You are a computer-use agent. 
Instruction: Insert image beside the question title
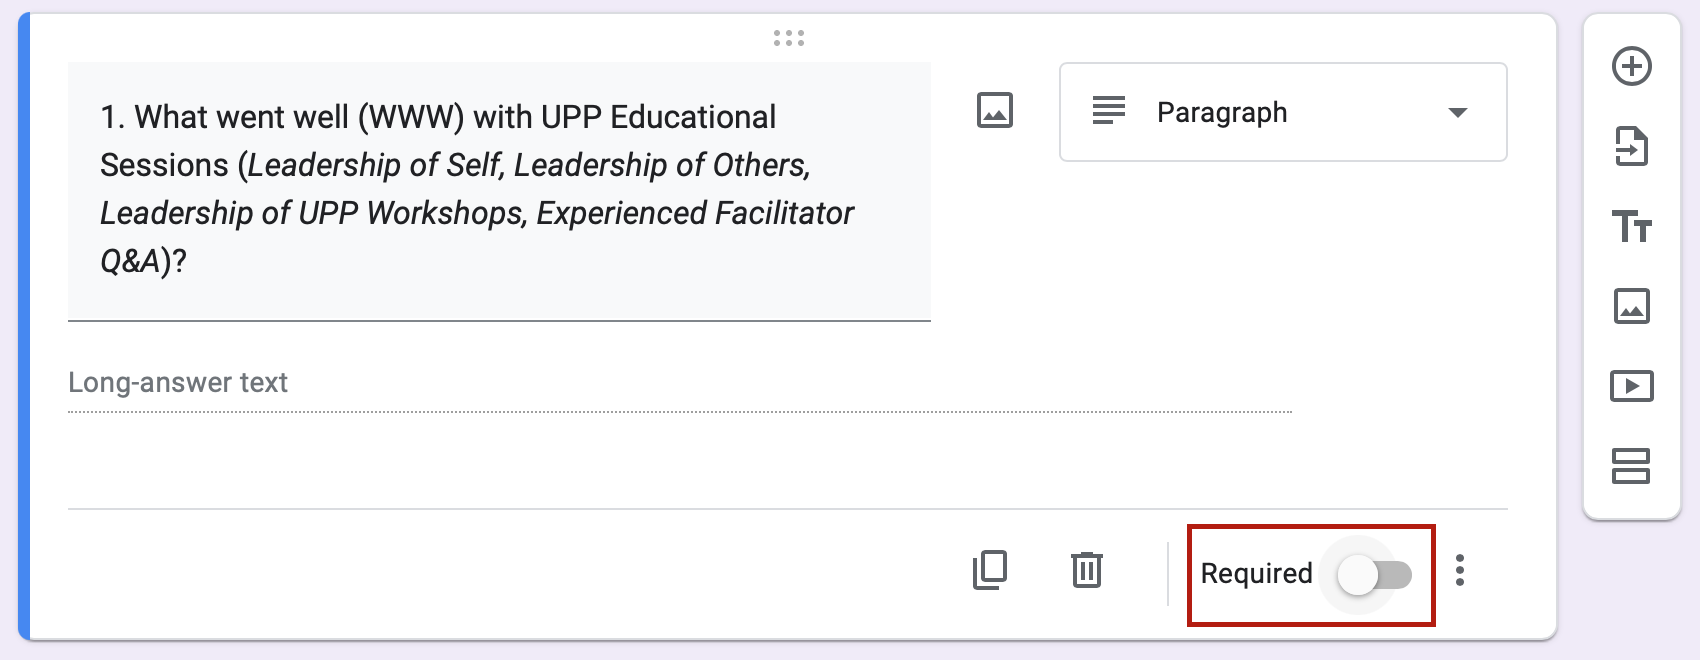point(994,110)
